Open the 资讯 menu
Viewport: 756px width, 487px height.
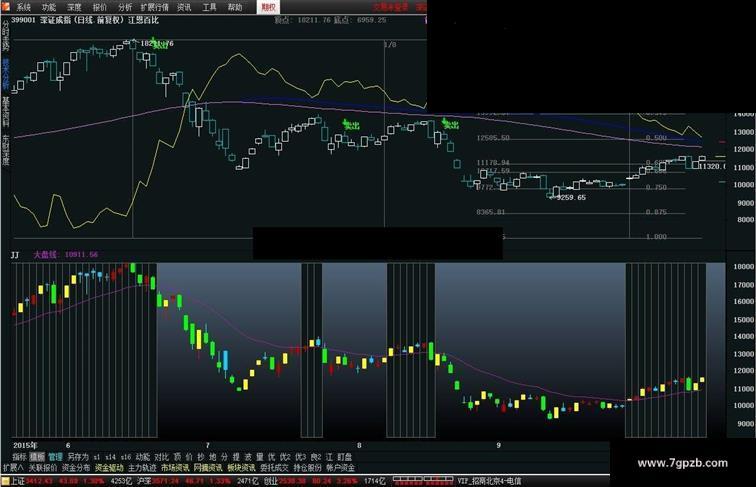tap(184, 7)
